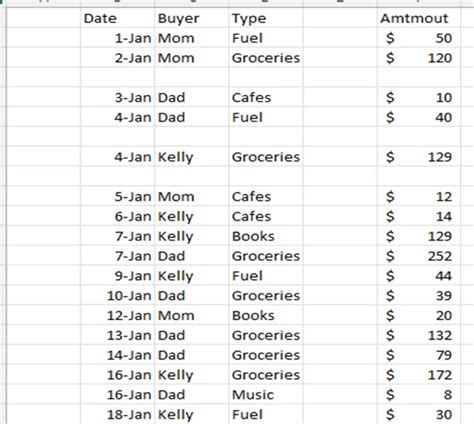Click the amount cell showing 79
The width and height of the screenshot is (474, 424).
point(419,355)
